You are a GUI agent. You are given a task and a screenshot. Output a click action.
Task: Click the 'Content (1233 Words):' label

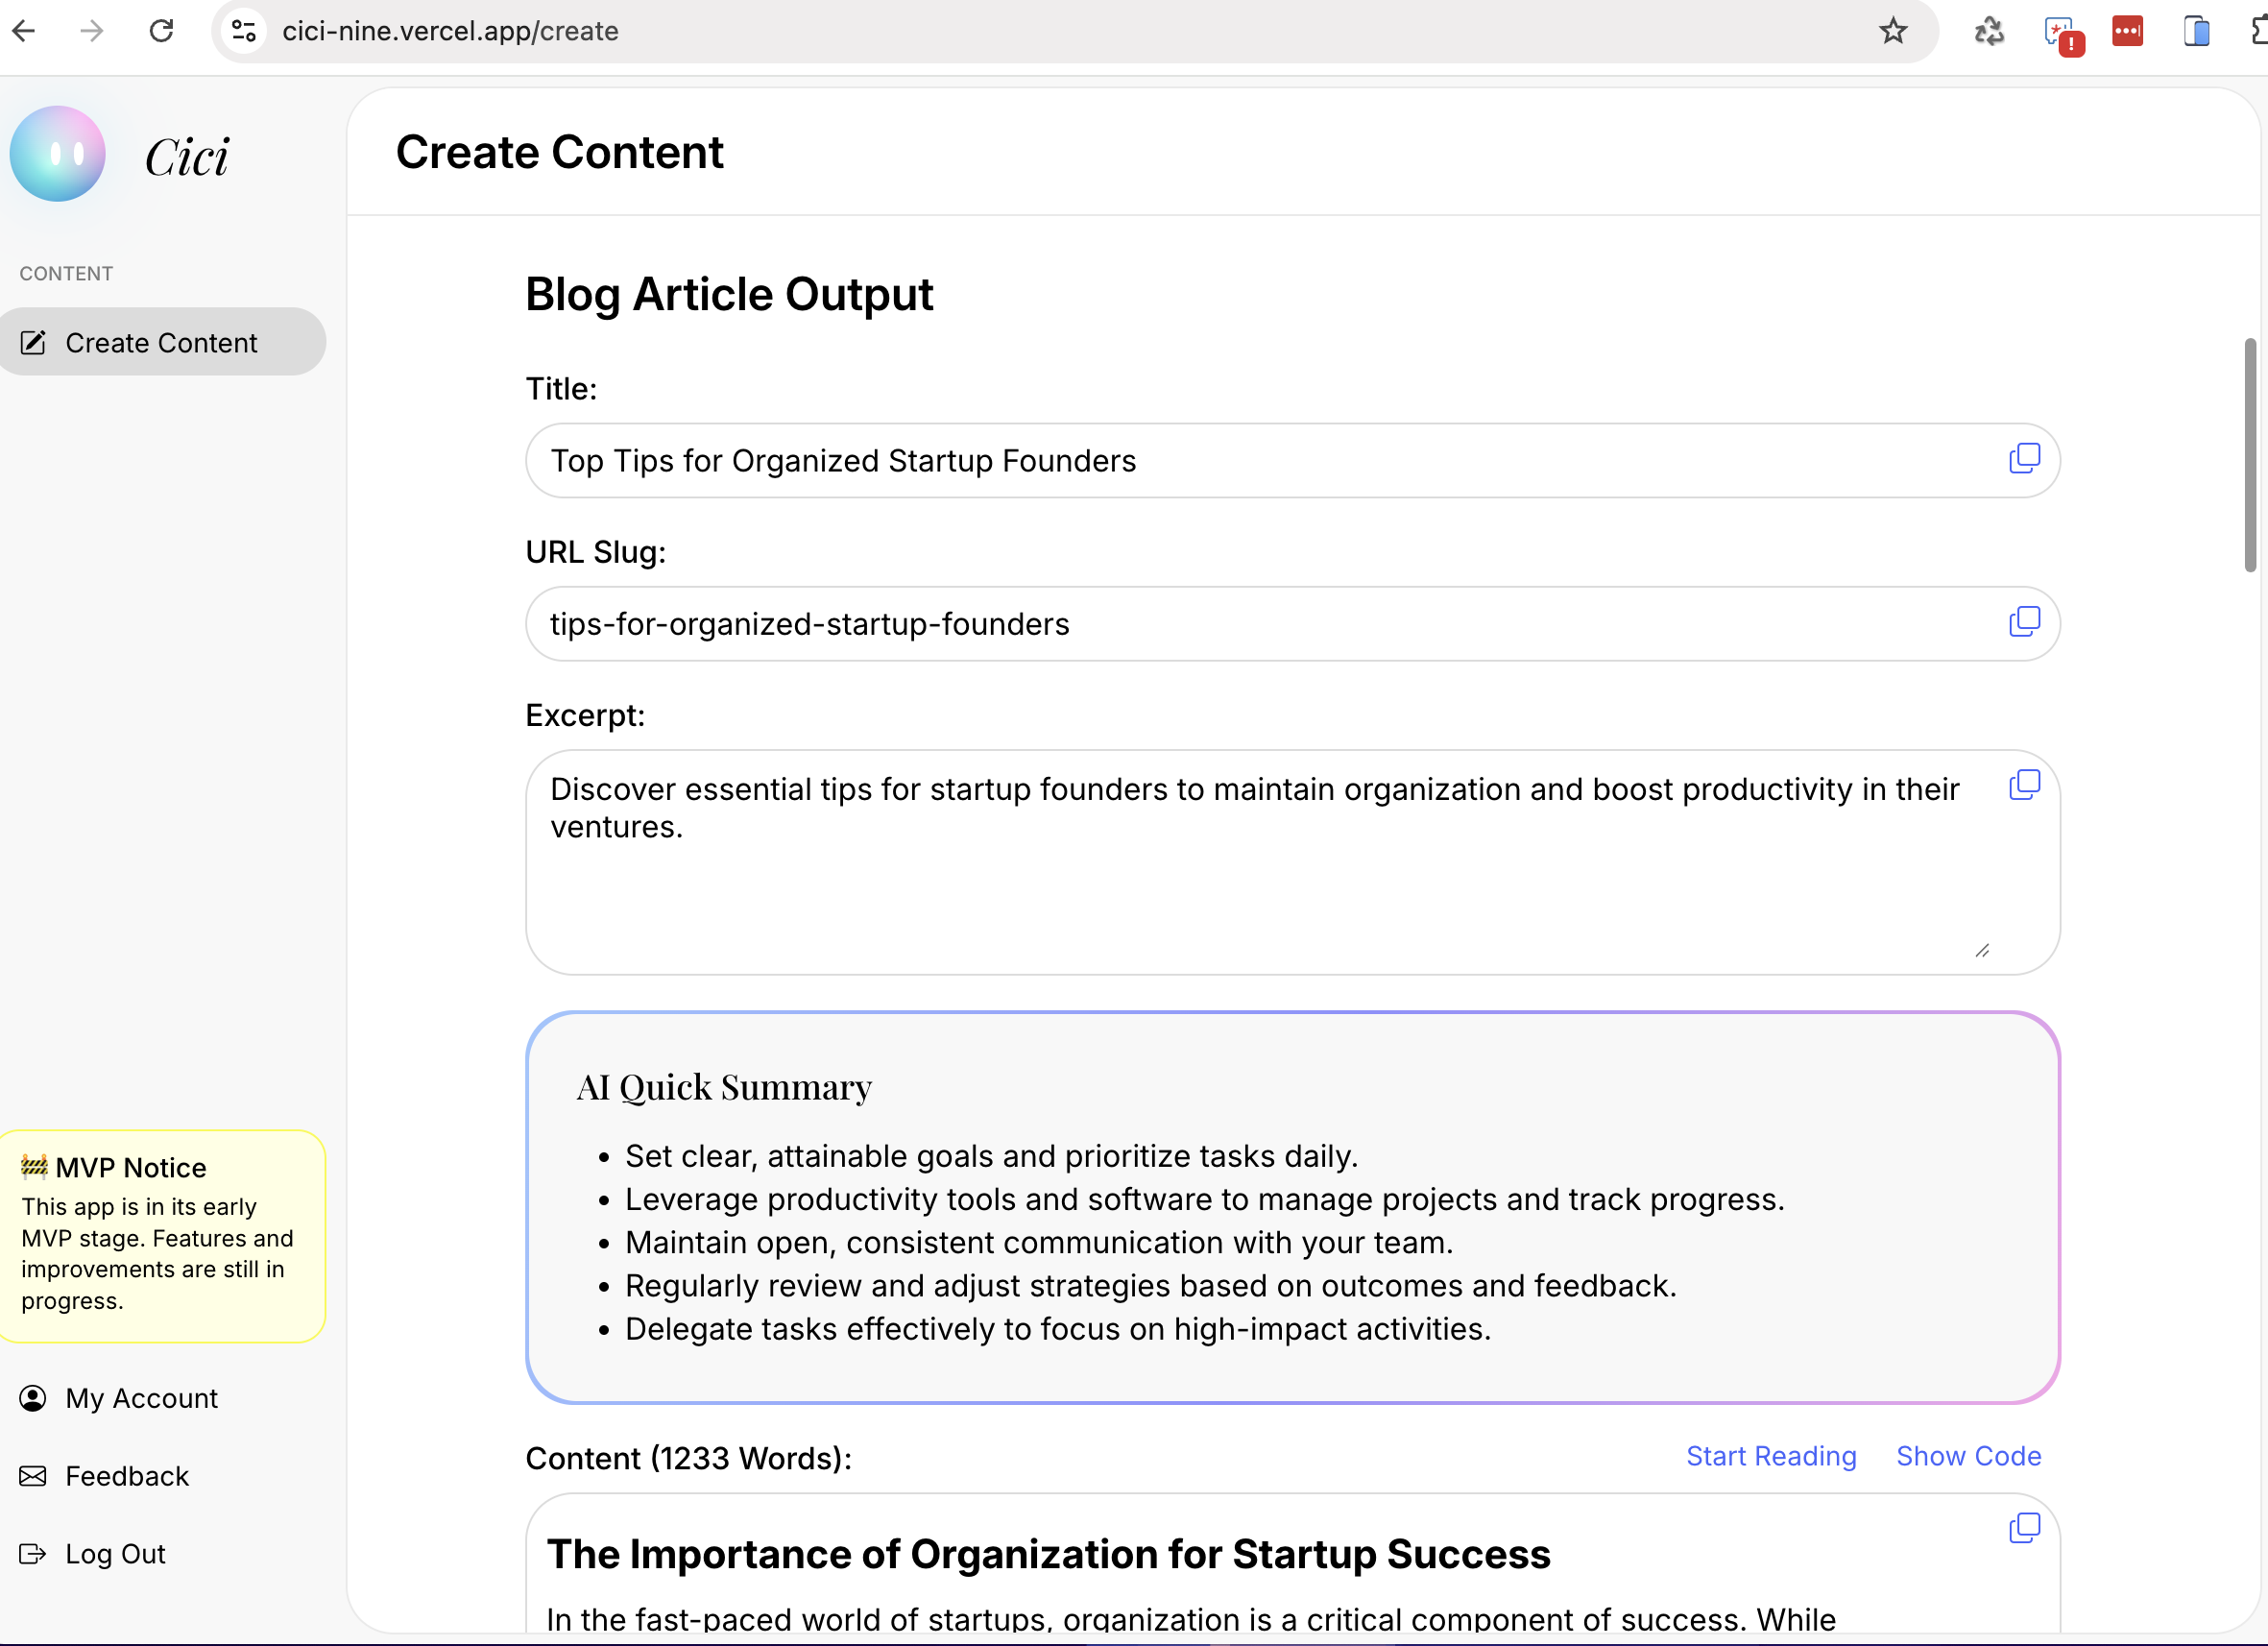(x=689, y=1458)
